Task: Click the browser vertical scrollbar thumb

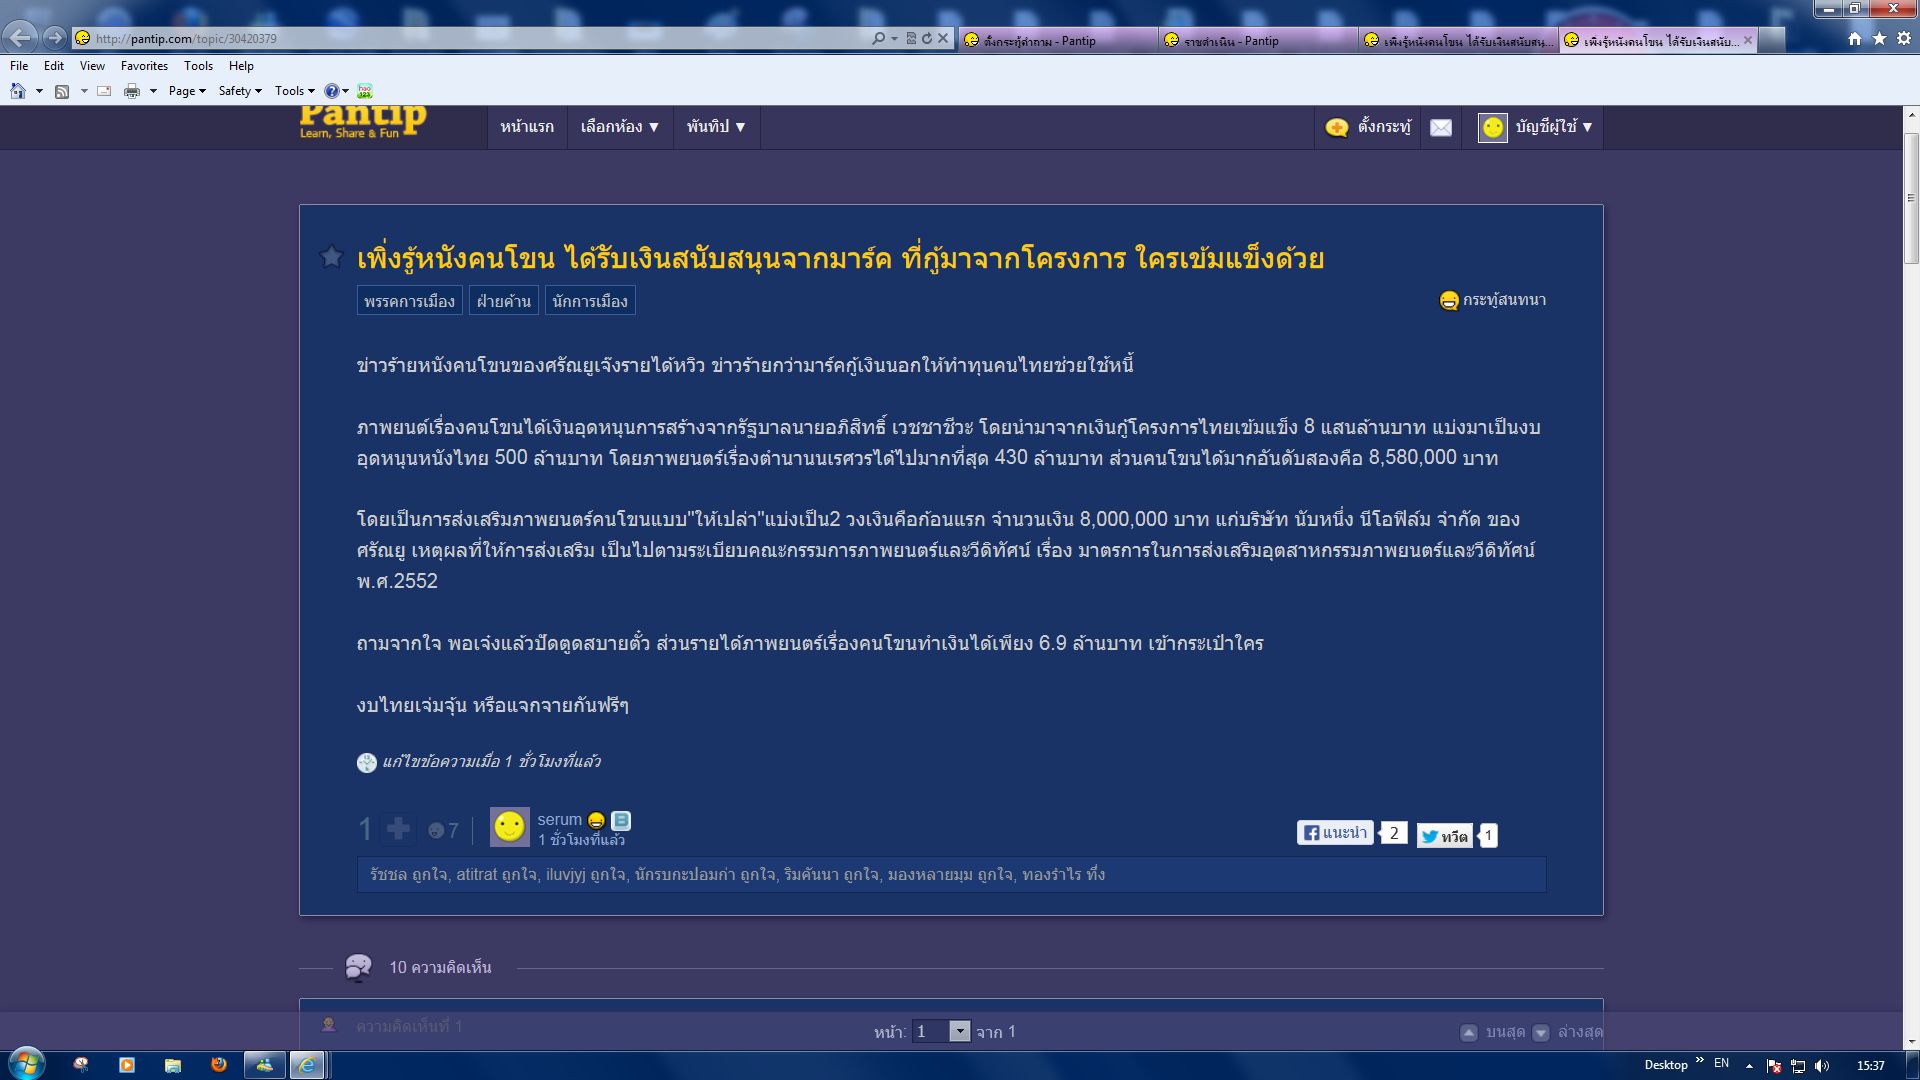Action: pos(1911,200)
